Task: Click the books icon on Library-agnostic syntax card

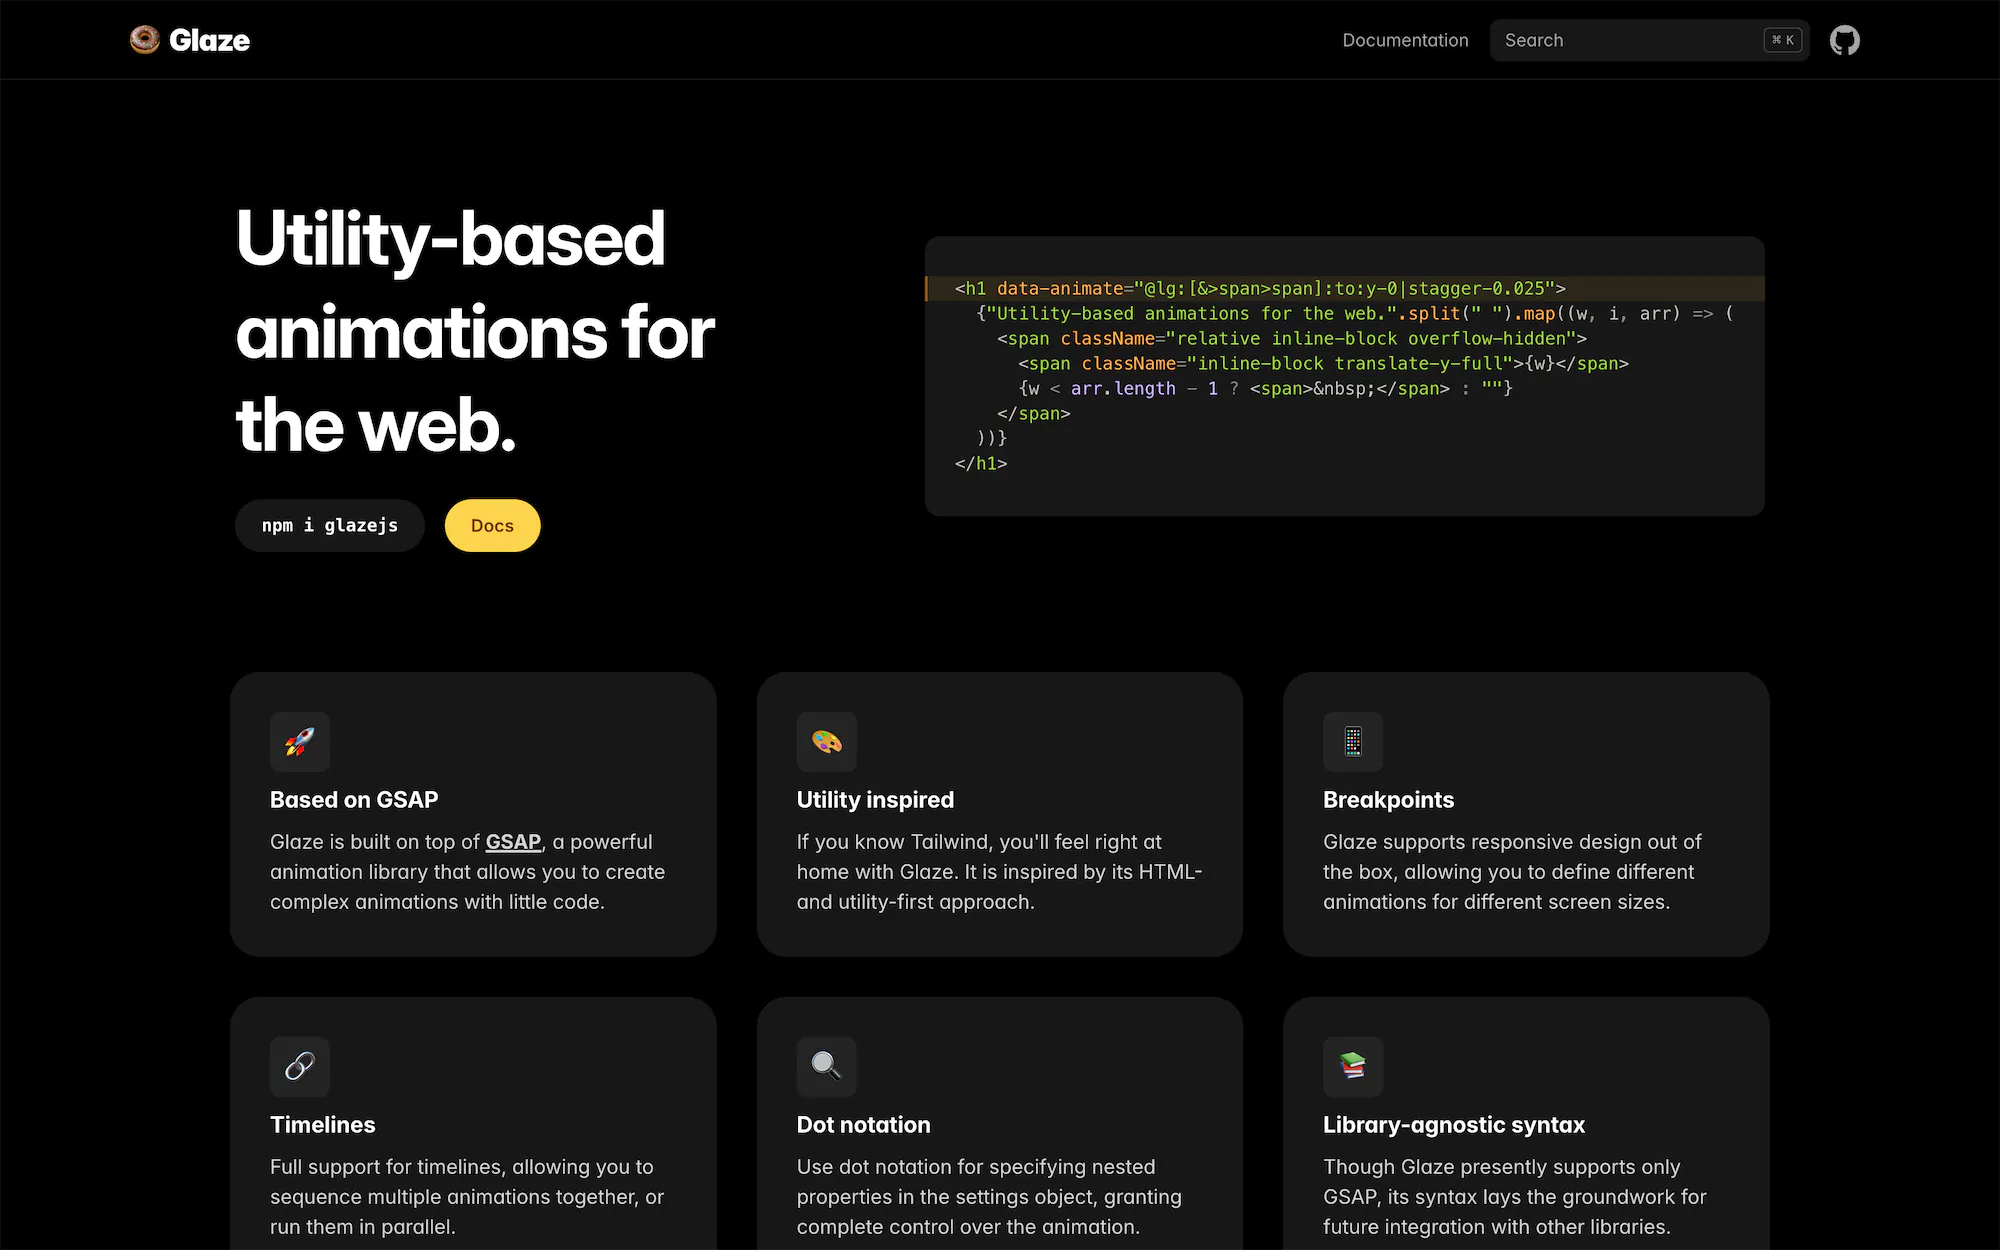Action: tap(1353, 1067)
